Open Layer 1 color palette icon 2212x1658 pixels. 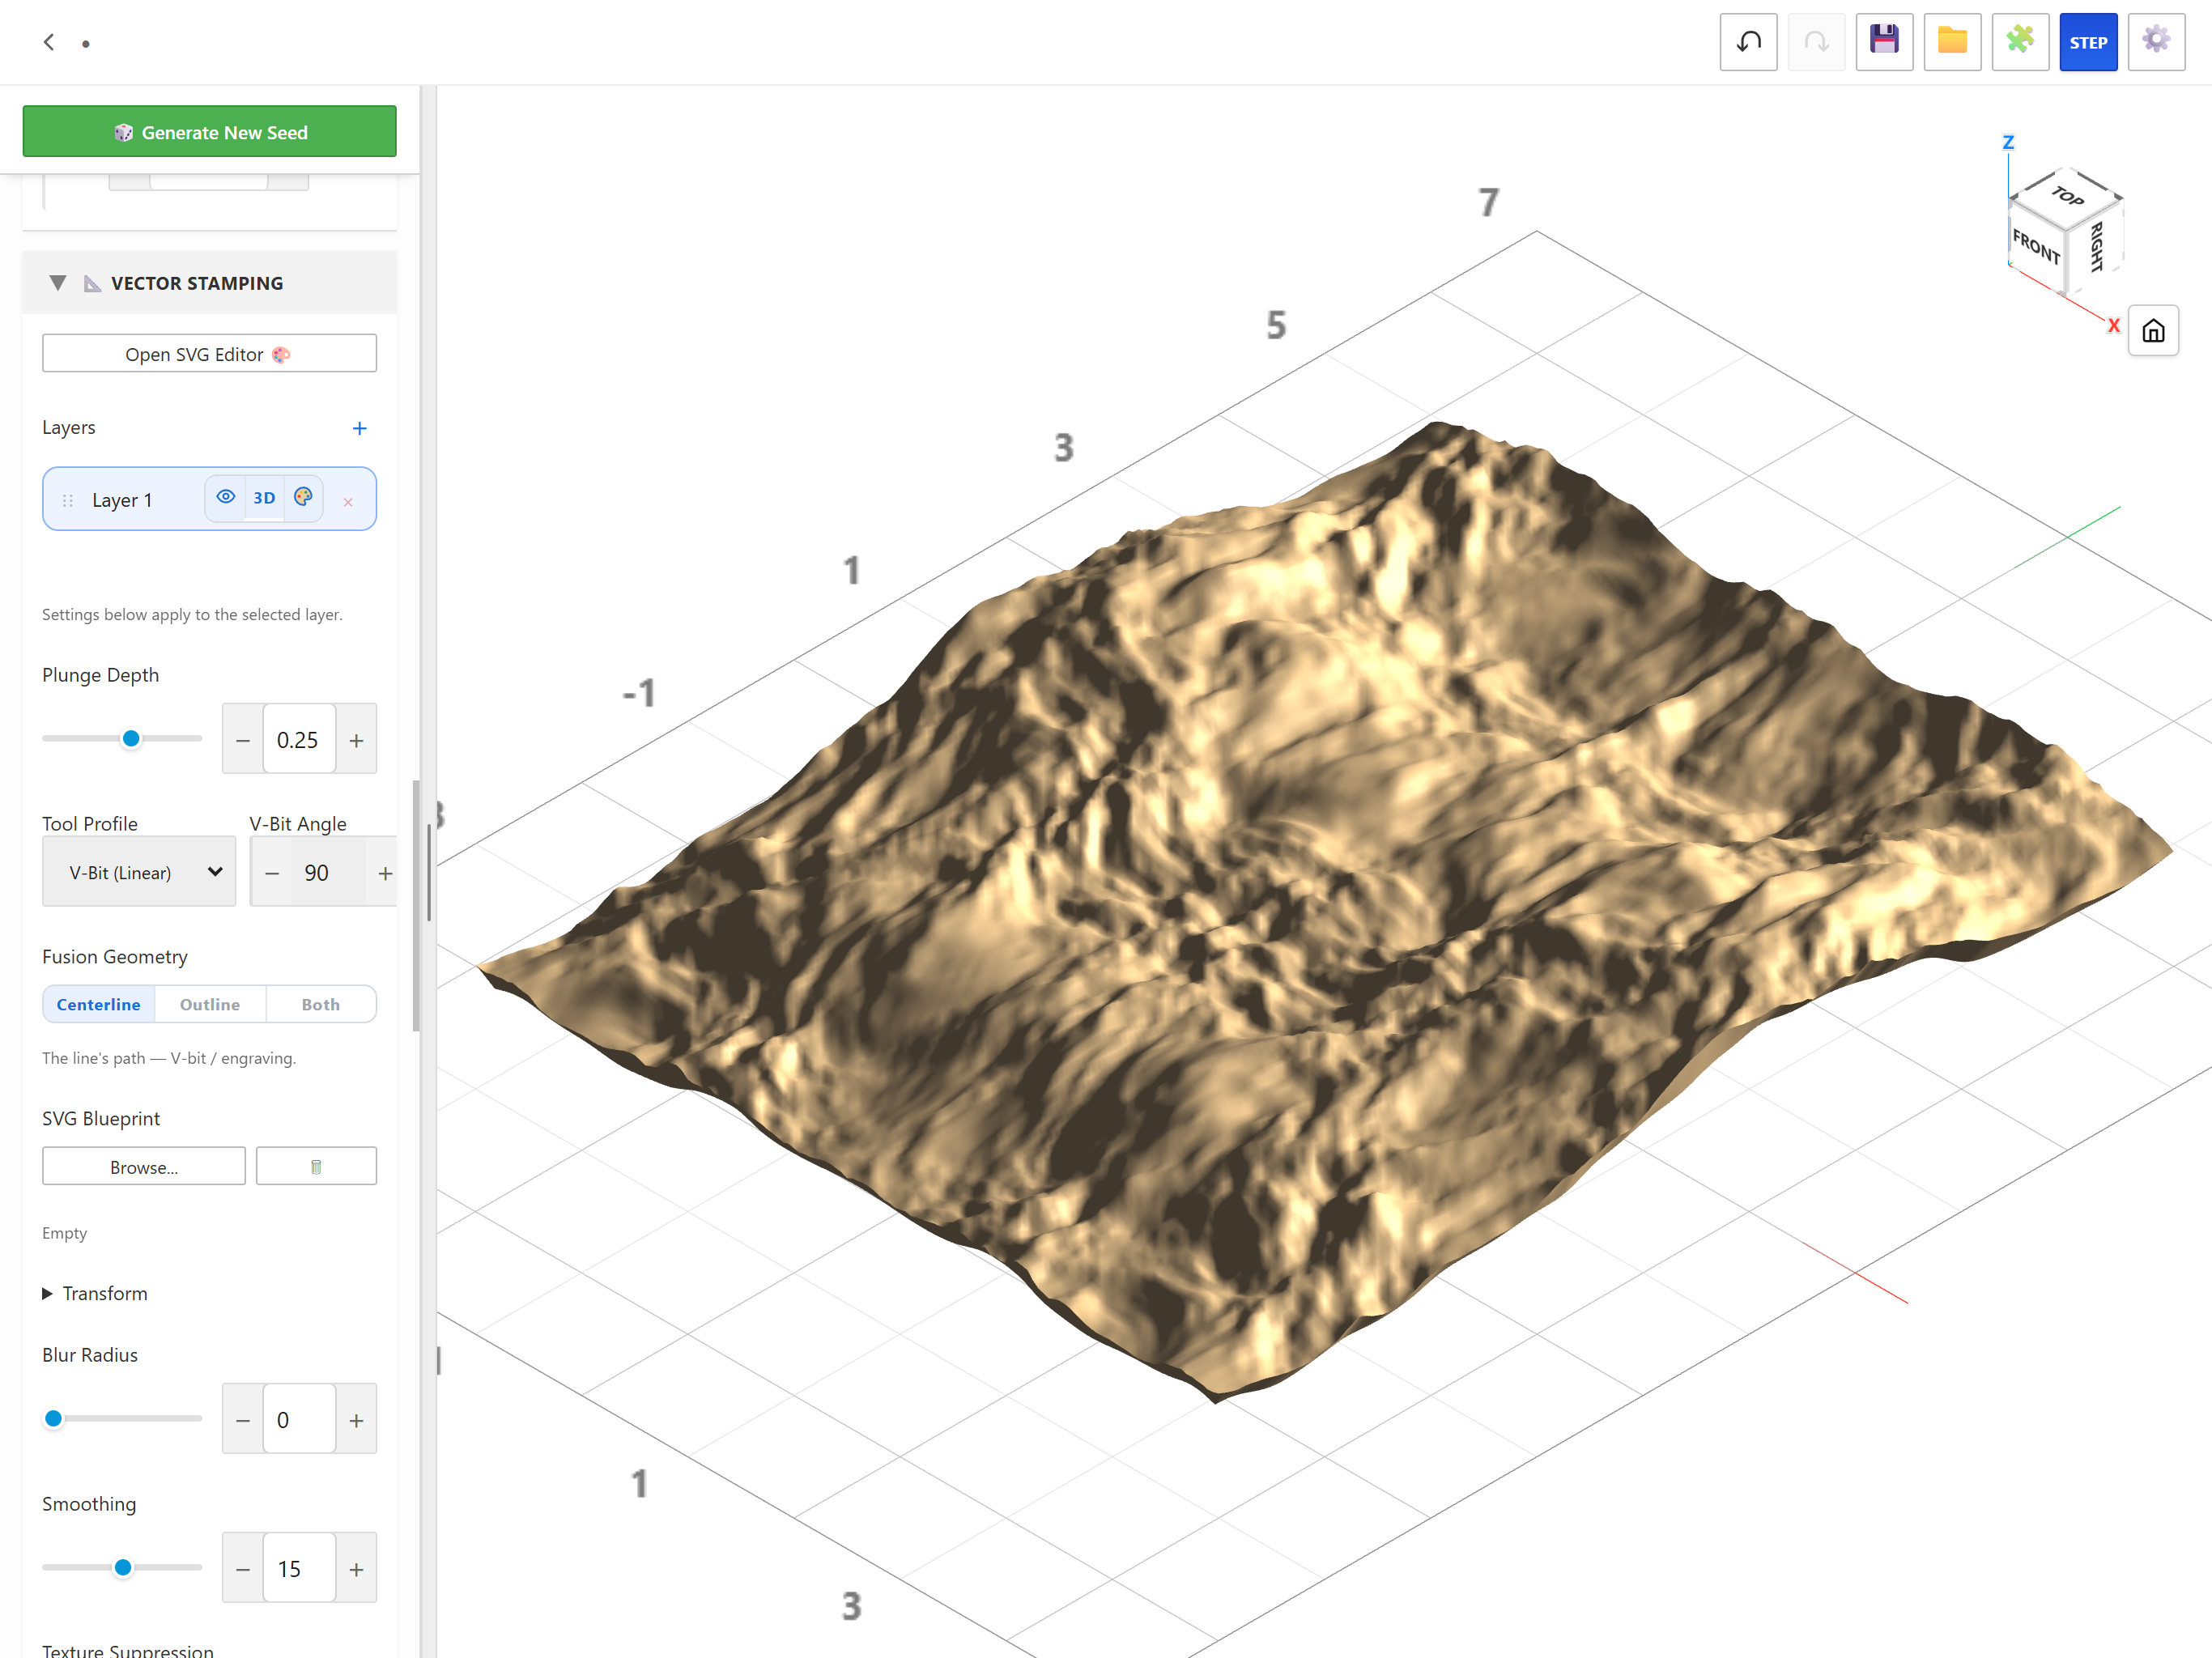click(303, 497)
